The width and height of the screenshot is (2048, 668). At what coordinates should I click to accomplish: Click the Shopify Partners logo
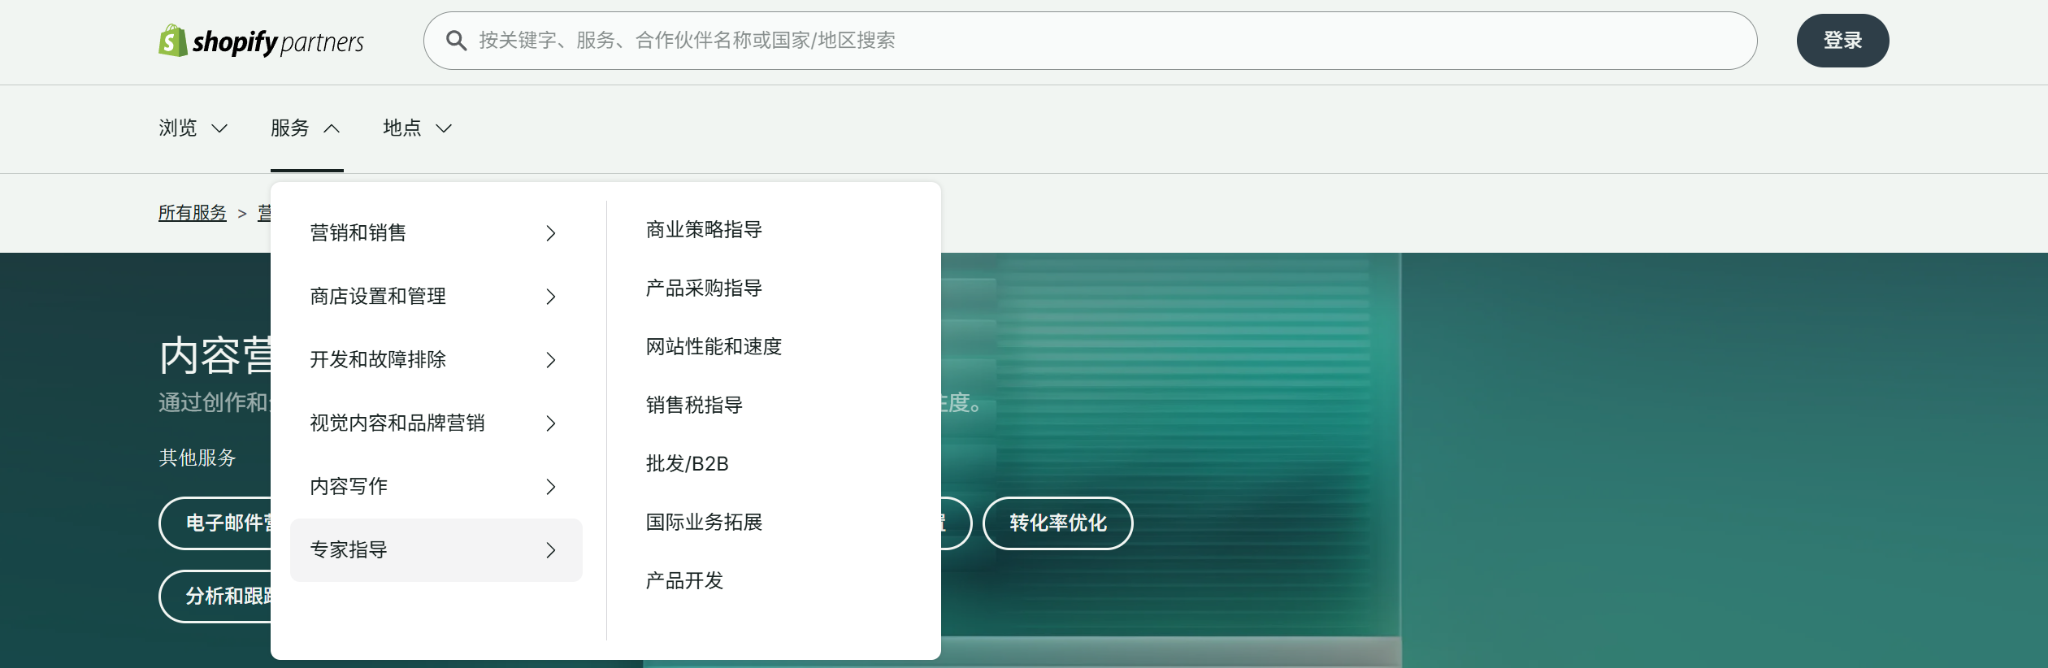coord(261,41)
